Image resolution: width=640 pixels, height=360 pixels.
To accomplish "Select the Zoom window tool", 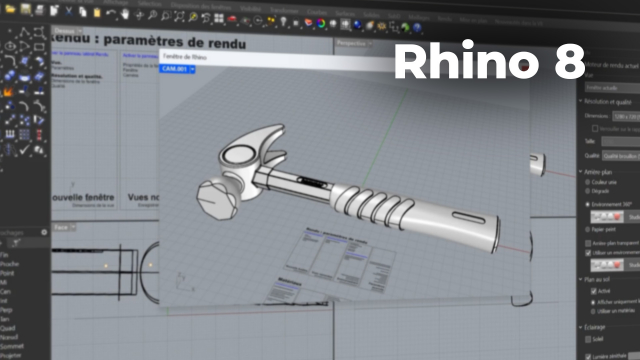I will point(166,16).
